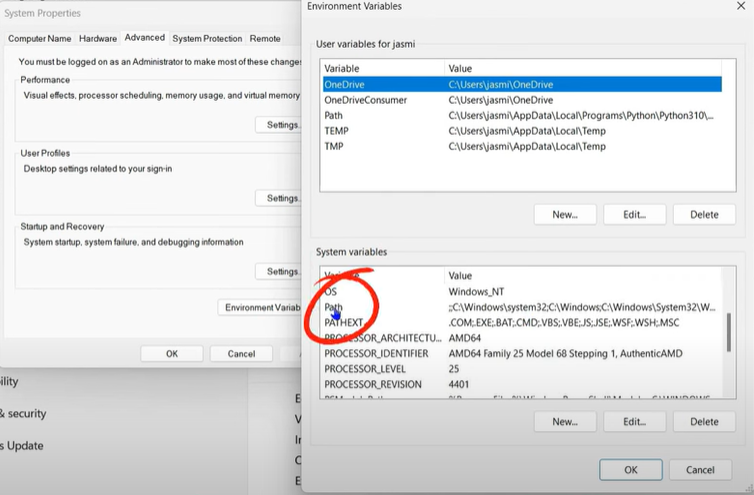This screenshot has width=754, height=495.
Task: Click the Environment Variables button
Action: [260, 307]
